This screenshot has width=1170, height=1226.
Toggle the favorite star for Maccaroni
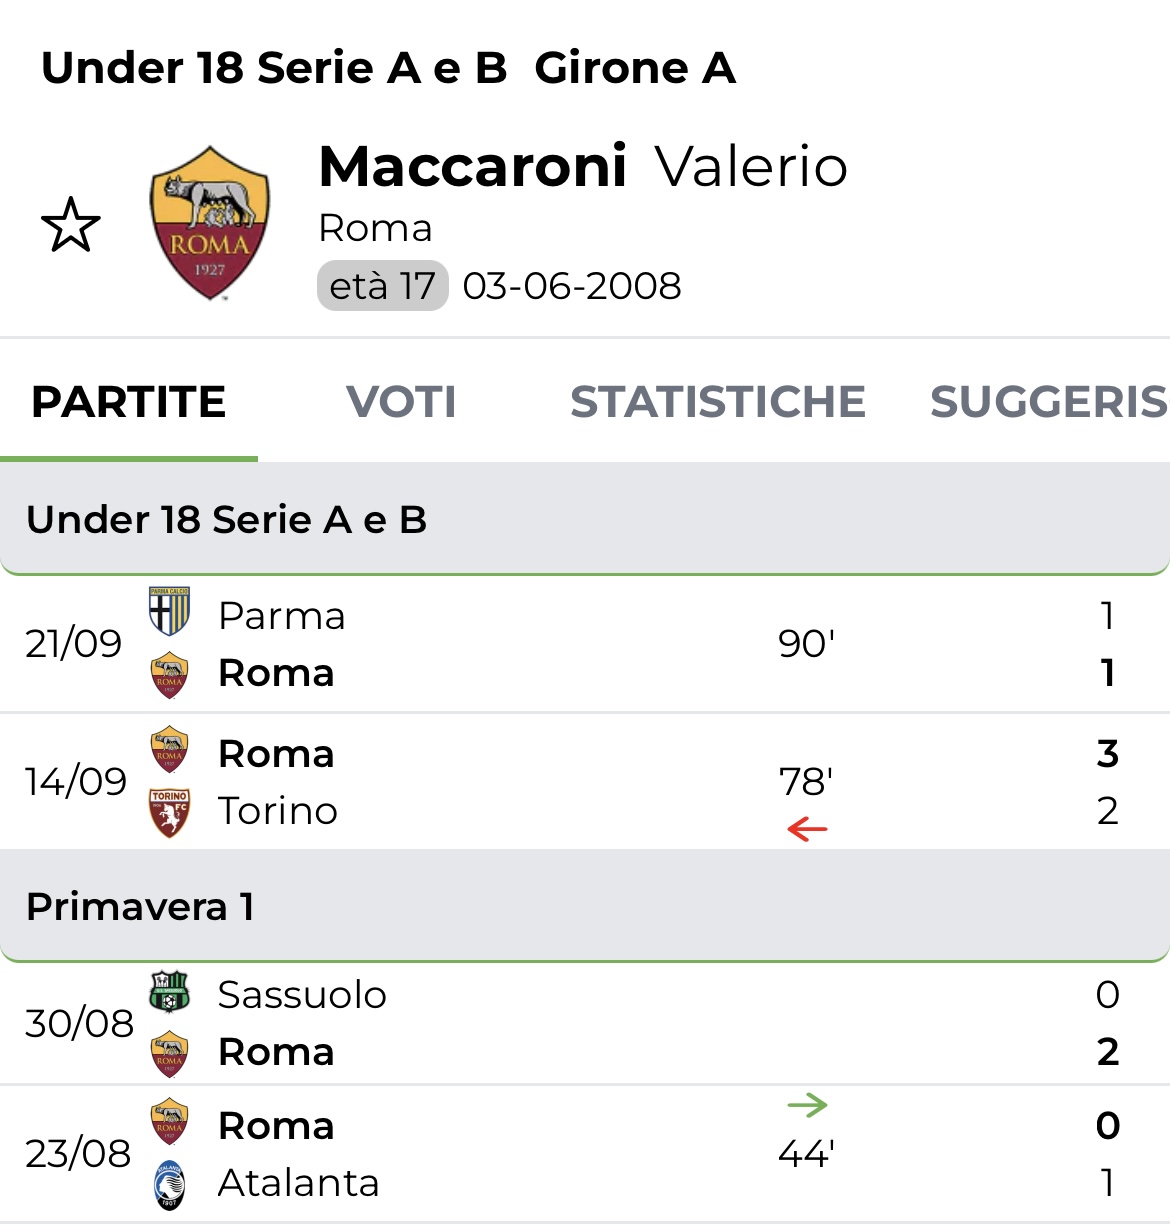click(71, 225)
